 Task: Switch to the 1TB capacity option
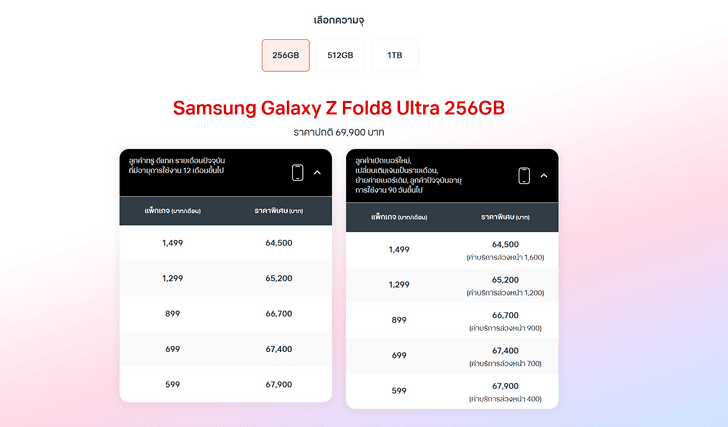click(x=395, y=55)
